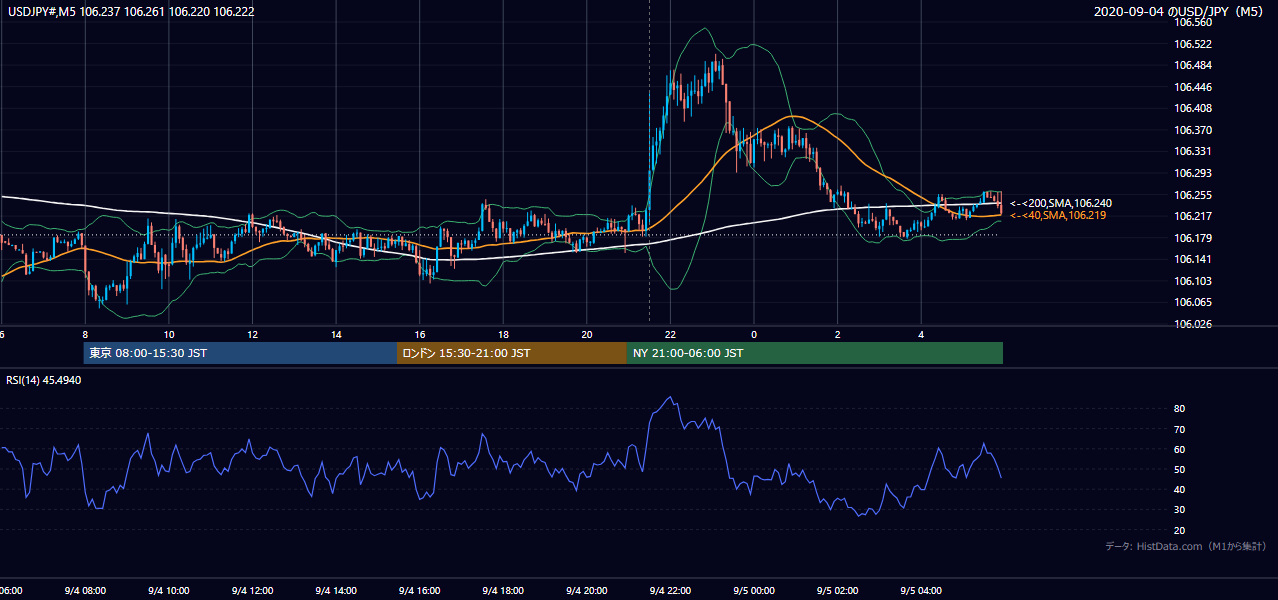
Task: Click the 9/4 12:00 time label
Action: [x=252, y=590]
